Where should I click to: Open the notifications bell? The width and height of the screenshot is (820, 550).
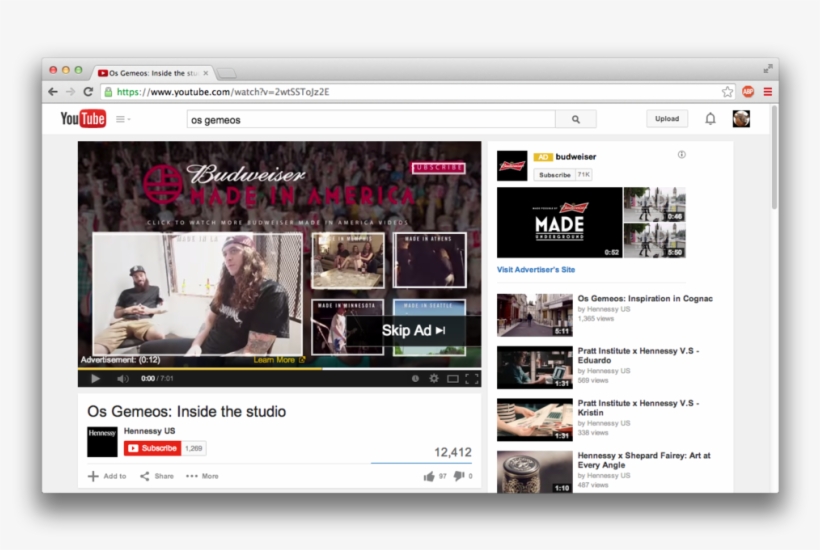pos(710,119)
